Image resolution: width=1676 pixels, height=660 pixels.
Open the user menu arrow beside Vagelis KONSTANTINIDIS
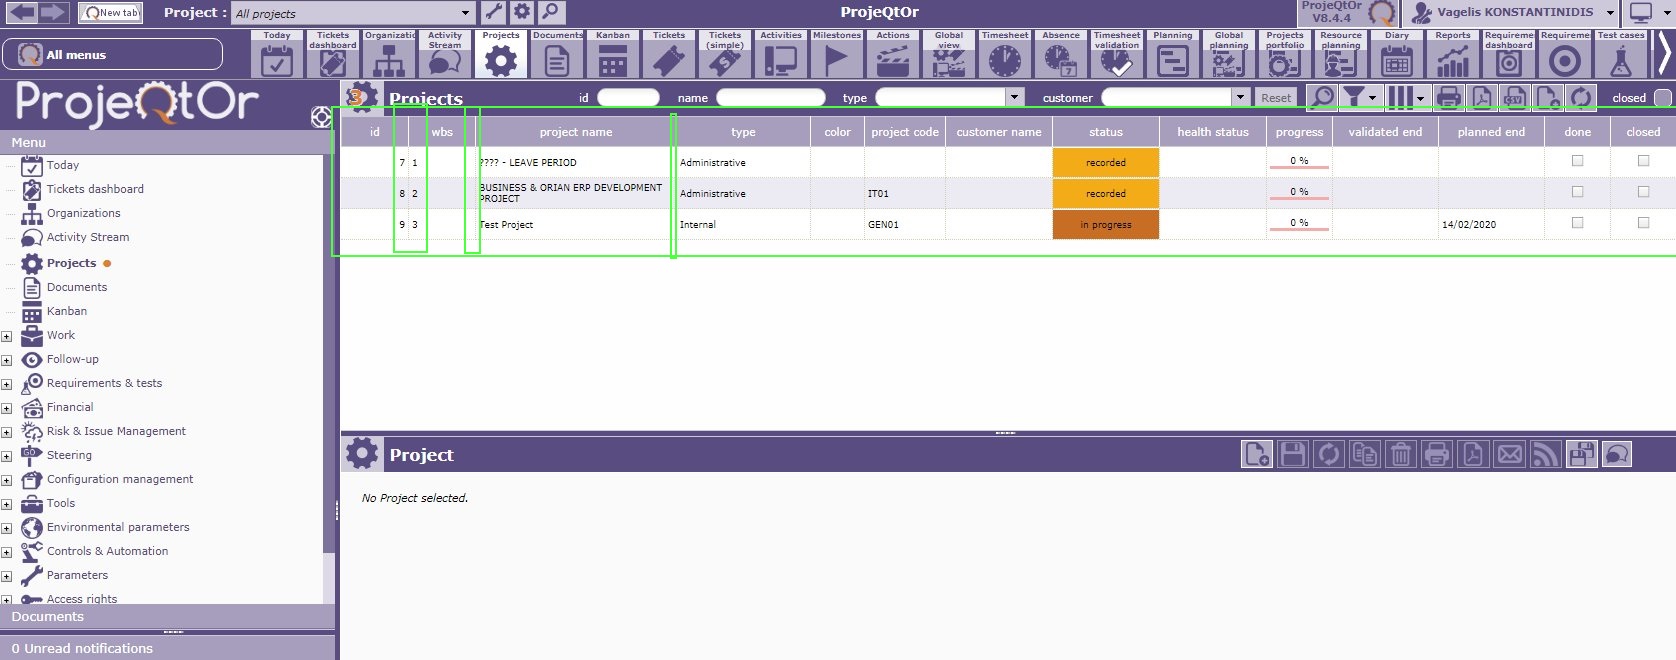[x=1609, y=13]
